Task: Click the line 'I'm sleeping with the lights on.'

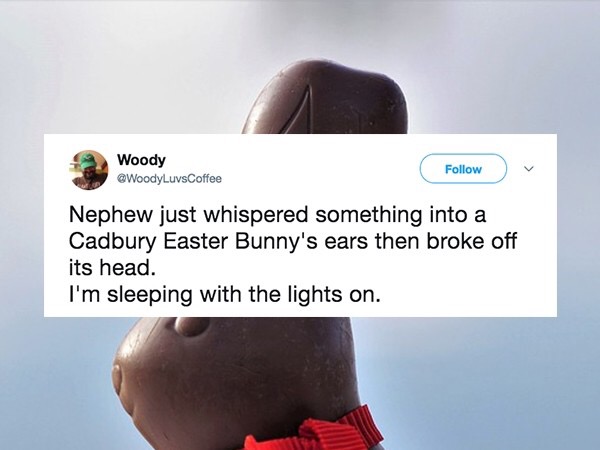Action: click(225, 294)
